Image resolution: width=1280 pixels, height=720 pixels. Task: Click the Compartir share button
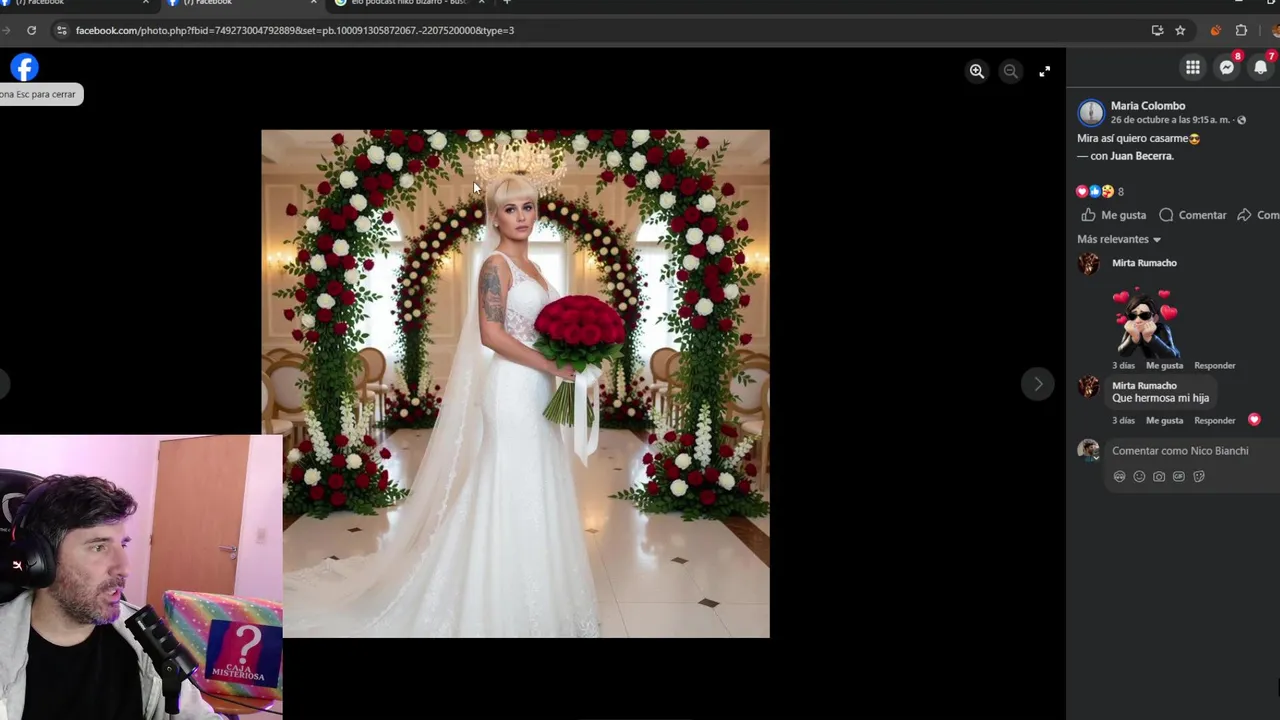click(x=1258, y=215)
